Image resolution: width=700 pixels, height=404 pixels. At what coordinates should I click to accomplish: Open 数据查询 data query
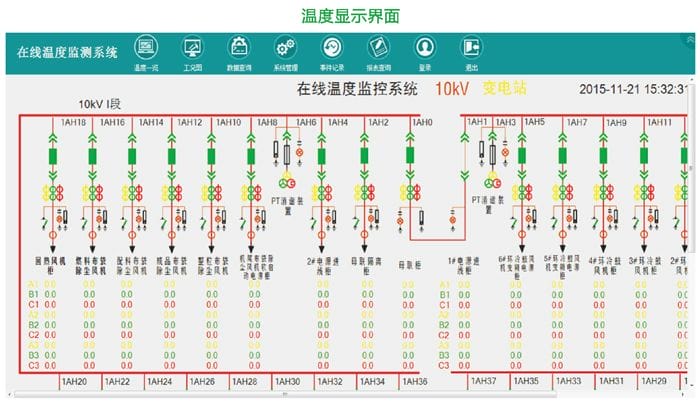pyautogui.click(x=239, y=47)
